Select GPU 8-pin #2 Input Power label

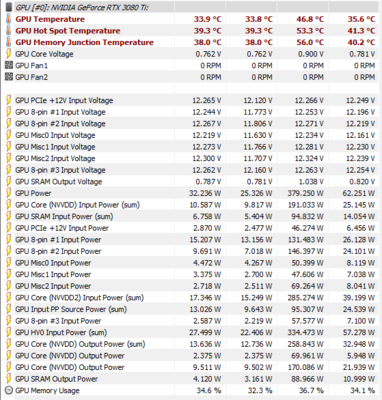pos(58,251)
